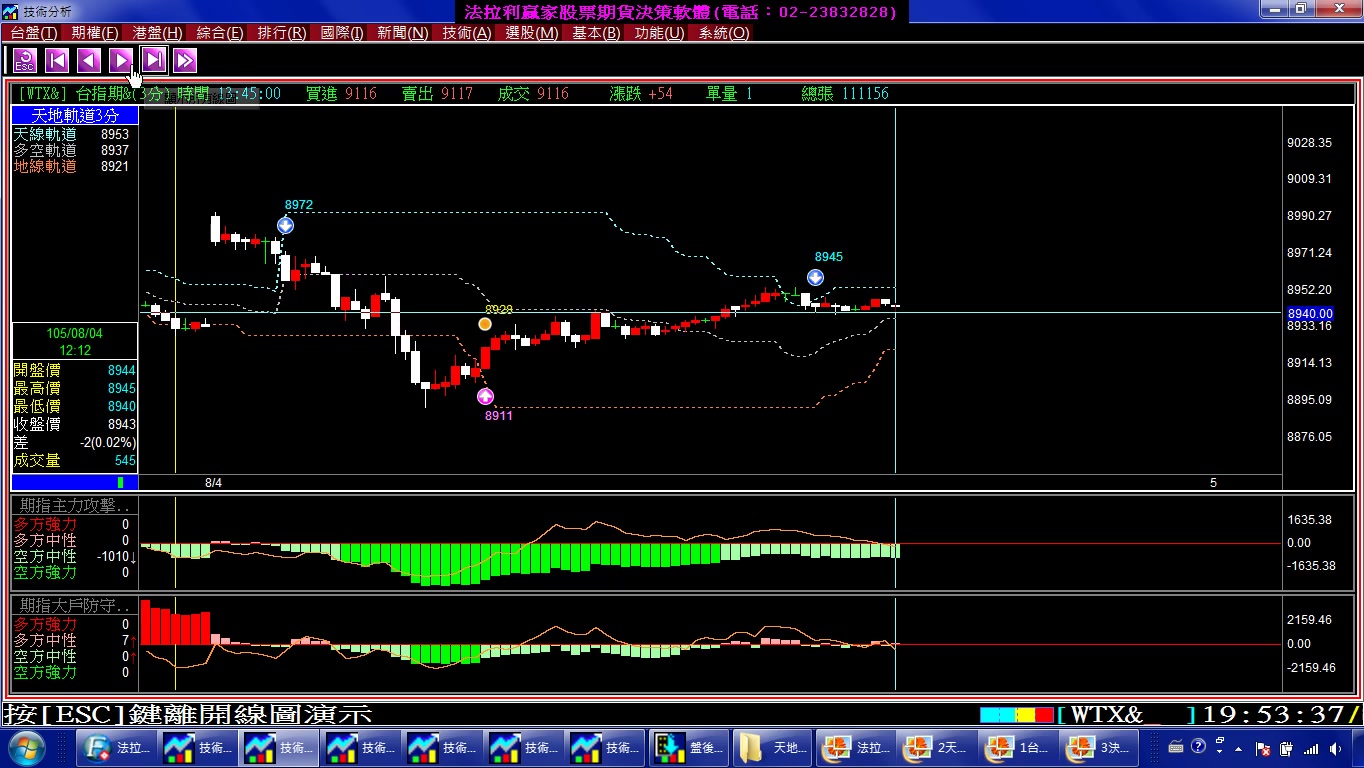The height and width of the screenshot is (768, 1364).
Task: Step forward one bar with right arrow
Action: [121, 61]
